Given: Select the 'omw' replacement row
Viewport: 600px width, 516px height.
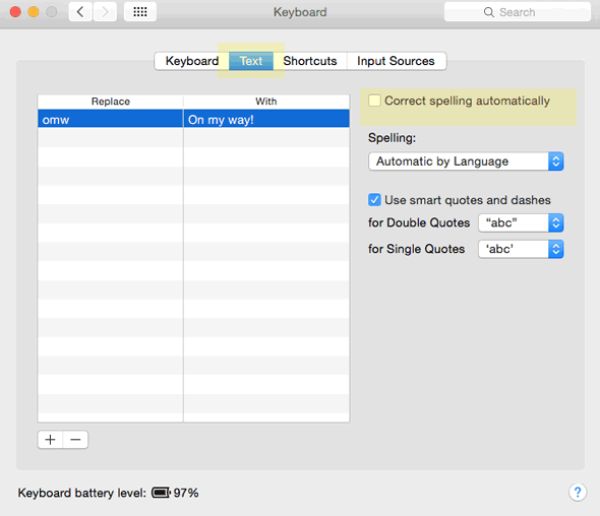Looking at the screenshot, I should tap(110, 119).
